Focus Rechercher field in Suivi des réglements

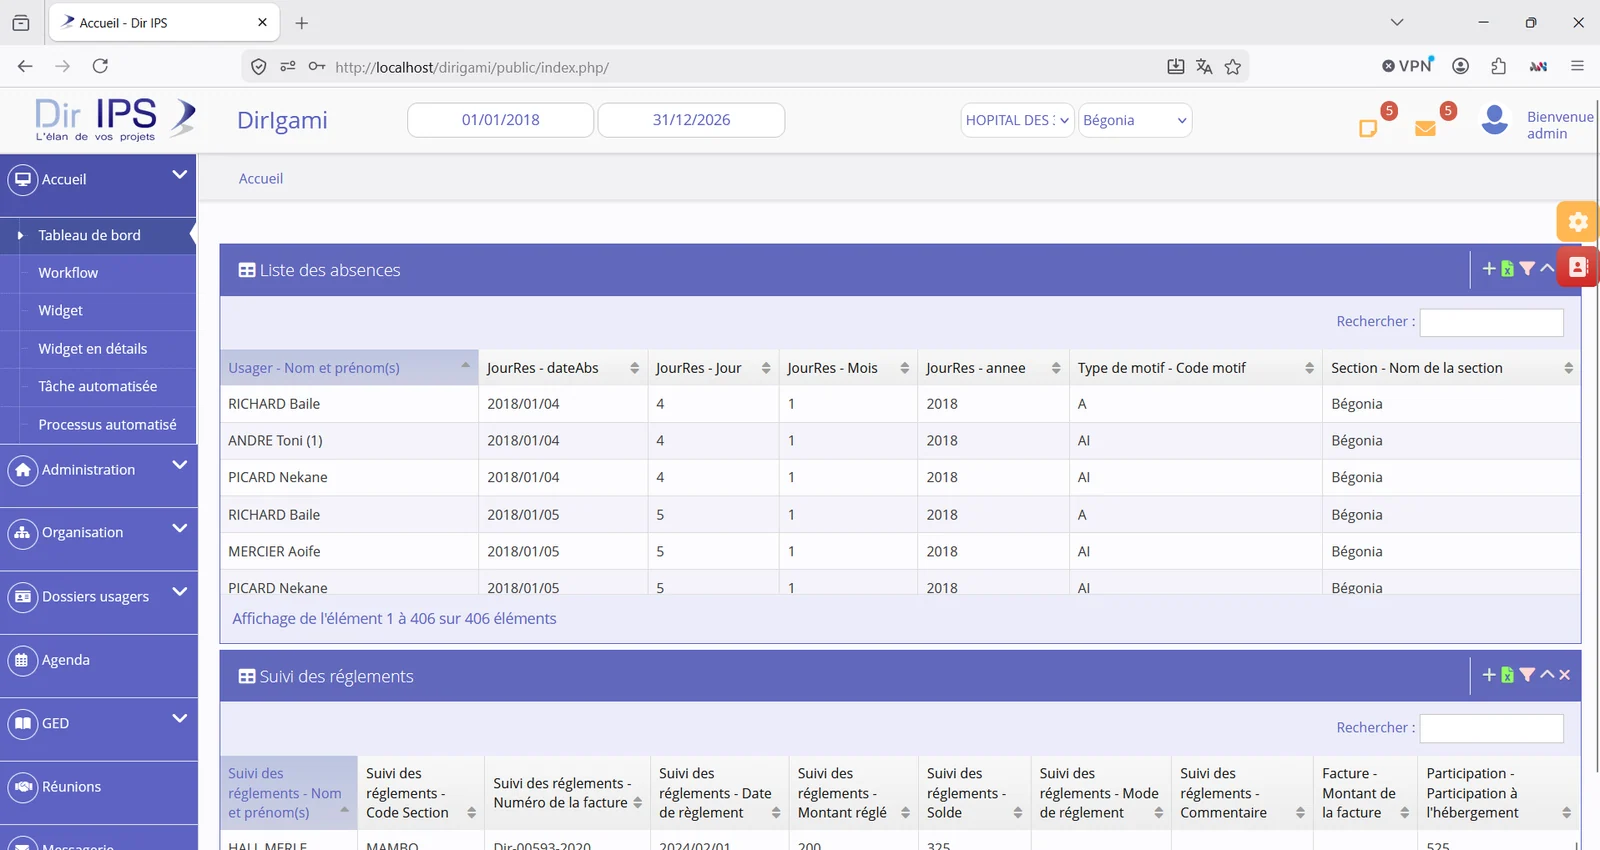tap(1491, 728)
